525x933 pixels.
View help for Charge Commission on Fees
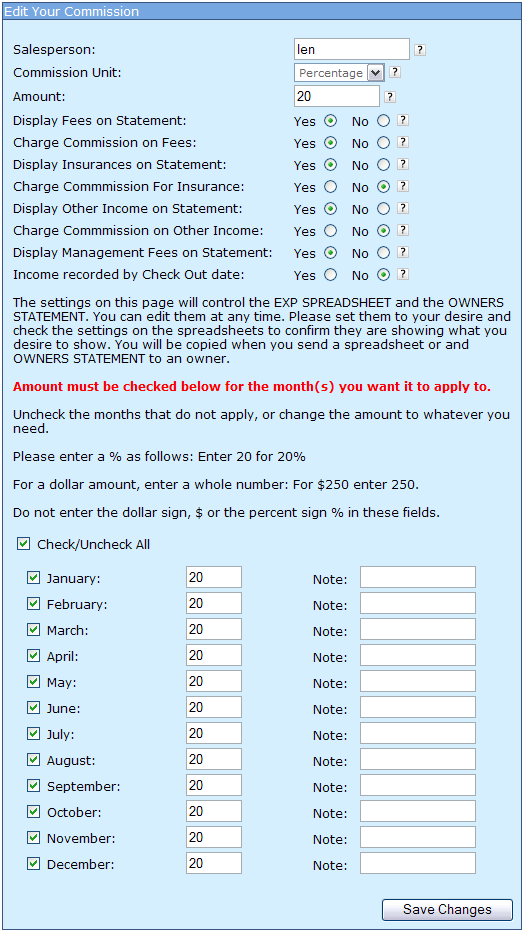(403, 143)
